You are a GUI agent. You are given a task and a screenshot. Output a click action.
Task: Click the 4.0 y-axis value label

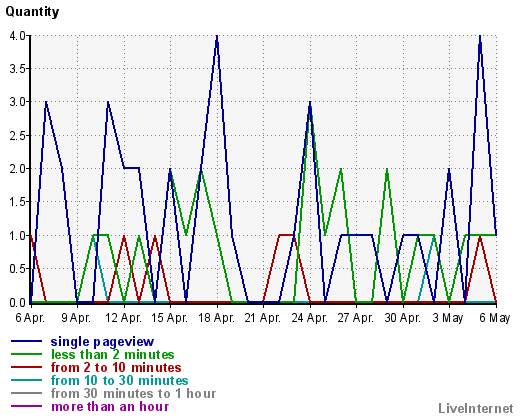coord(17,36)
